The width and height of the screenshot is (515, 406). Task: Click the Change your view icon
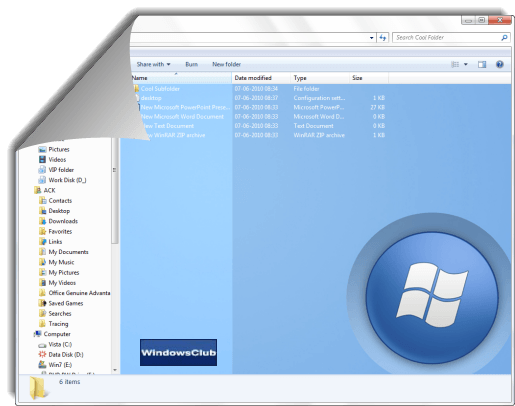[x=455, y=64]
